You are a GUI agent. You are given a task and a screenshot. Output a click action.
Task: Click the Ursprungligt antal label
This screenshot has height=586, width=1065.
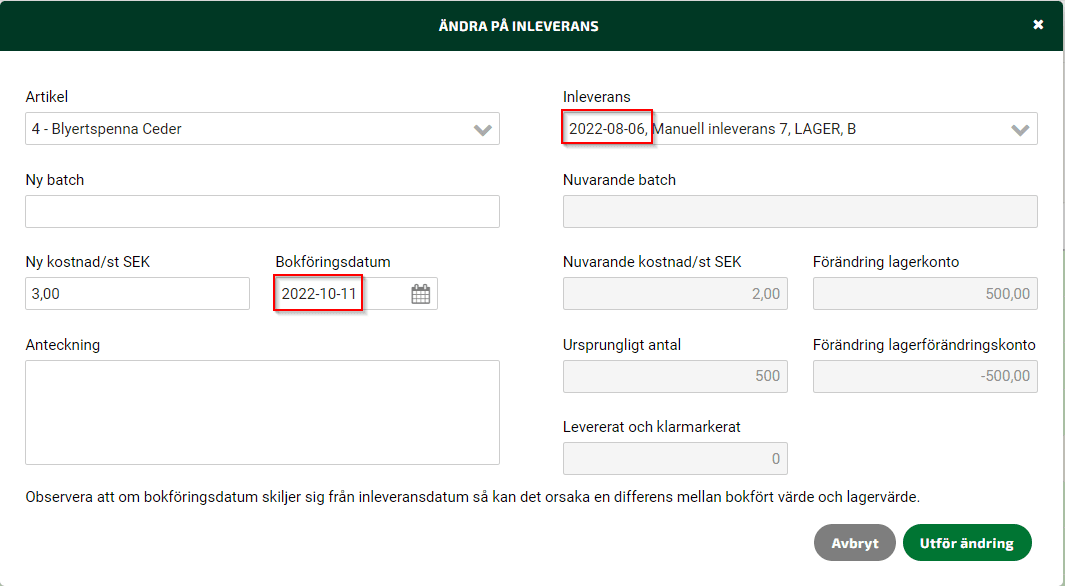tap(621, 345)
